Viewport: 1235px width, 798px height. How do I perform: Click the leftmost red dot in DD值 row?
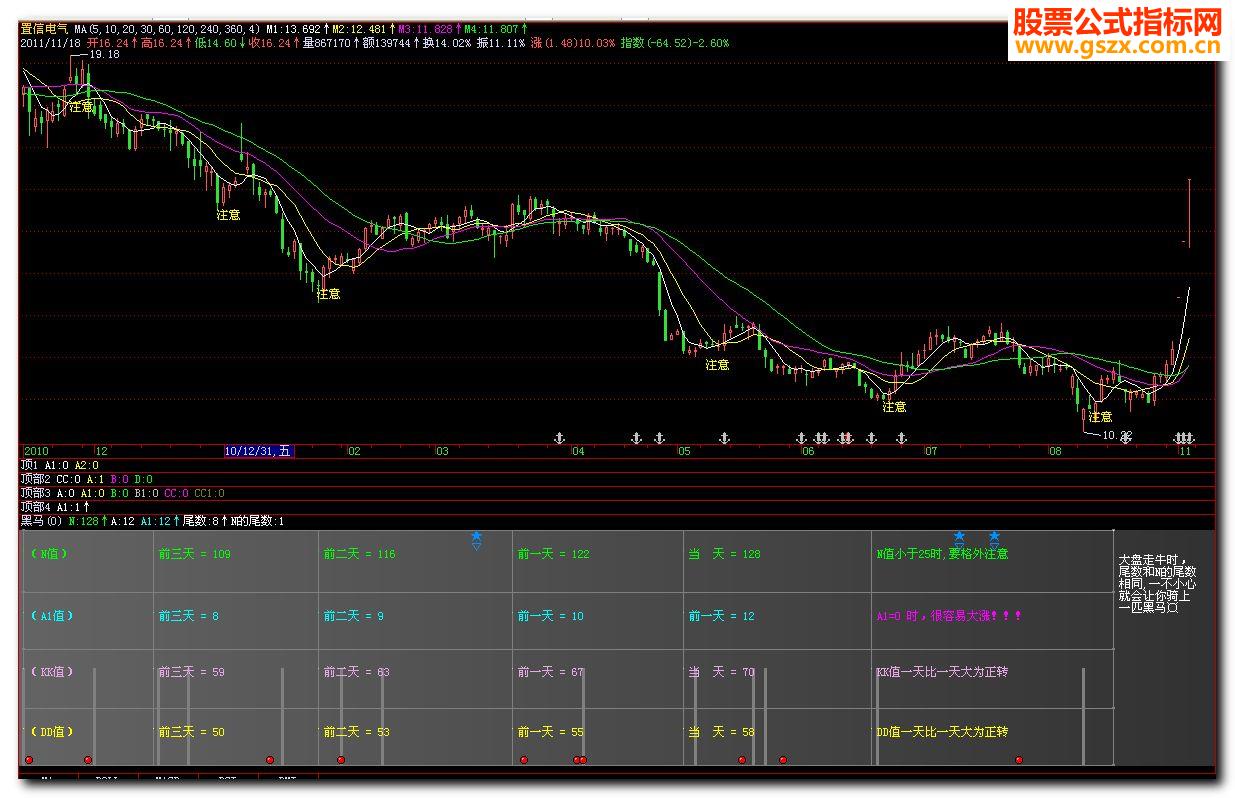tap(28, 760)
